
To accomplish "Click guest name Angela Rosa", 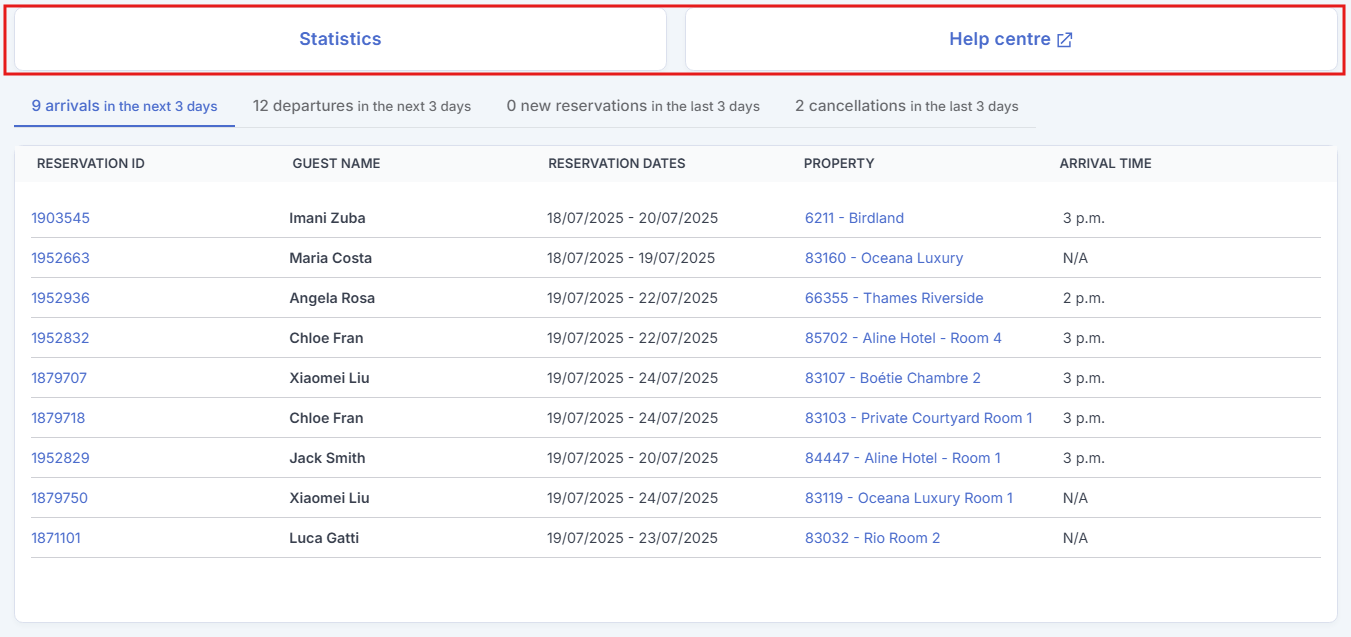I will (x=332, y=298).
